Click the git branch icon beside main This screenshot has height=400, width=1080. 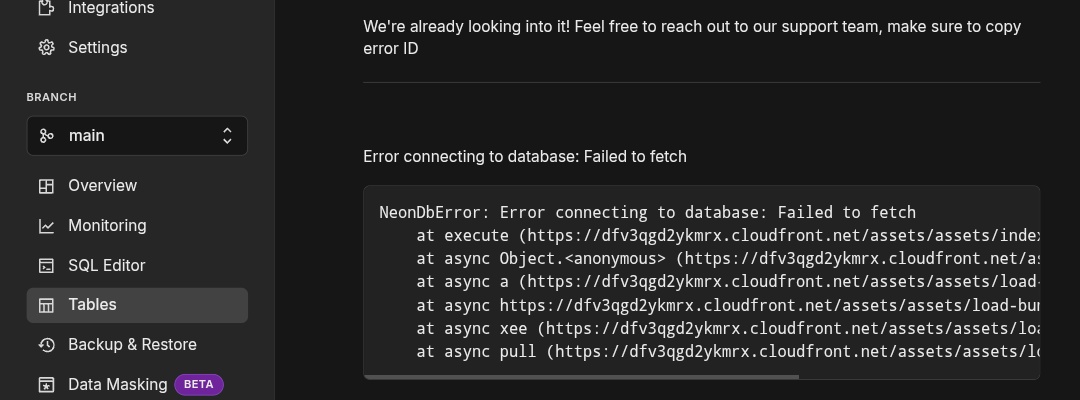point(46,136)
